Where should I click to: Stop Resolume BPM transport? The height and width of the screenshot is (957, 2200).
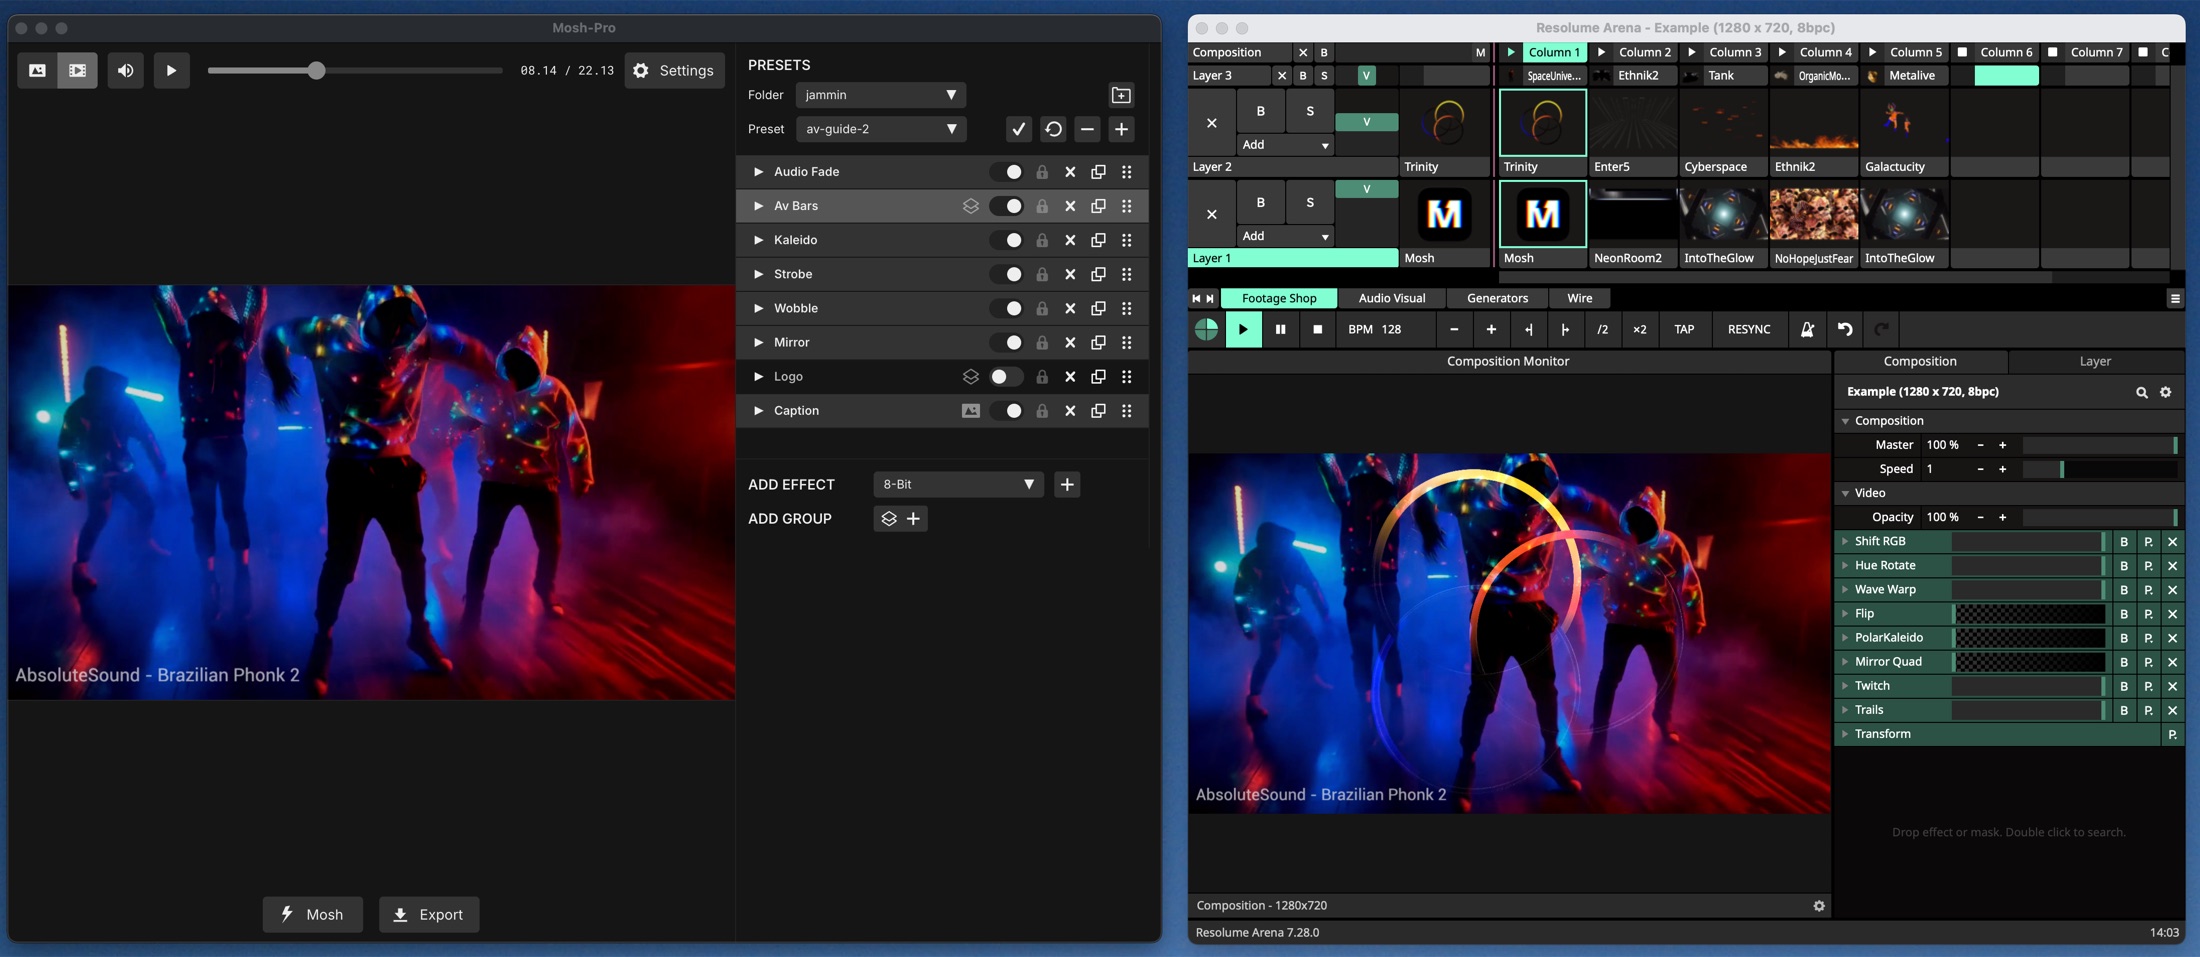click(1317, 329)
